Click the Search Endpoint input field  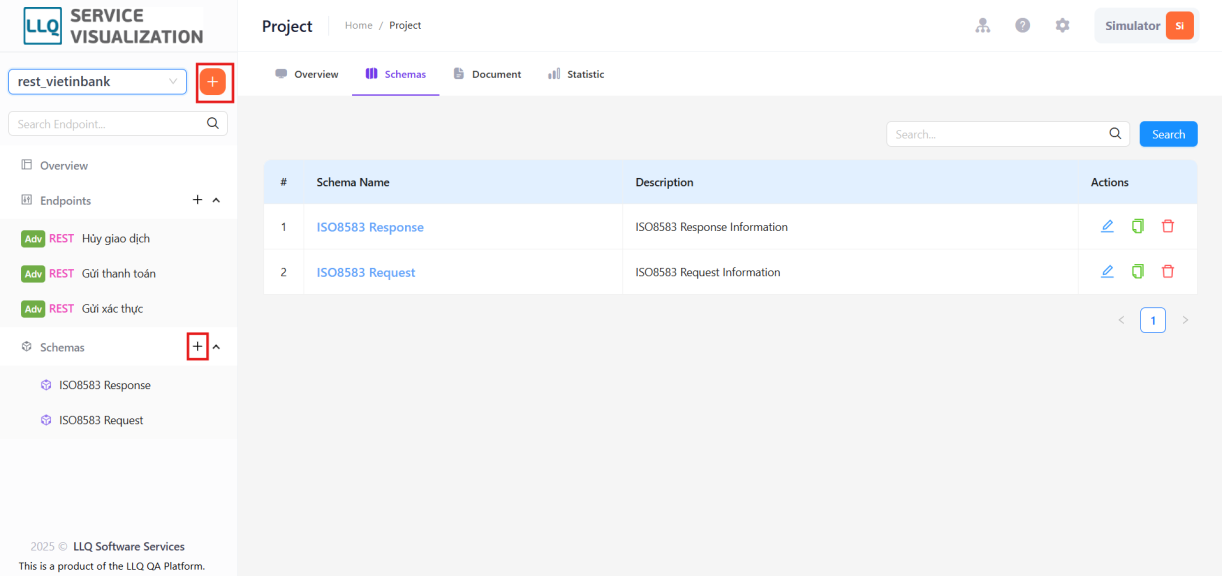click(x=118, y=124)
